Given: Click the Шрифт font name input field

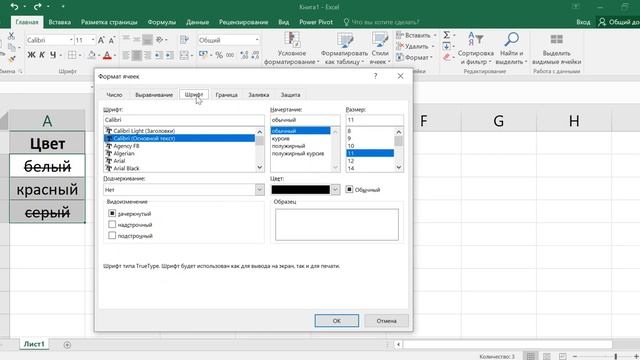Looking at the screenshot, I should coord(184,120).
